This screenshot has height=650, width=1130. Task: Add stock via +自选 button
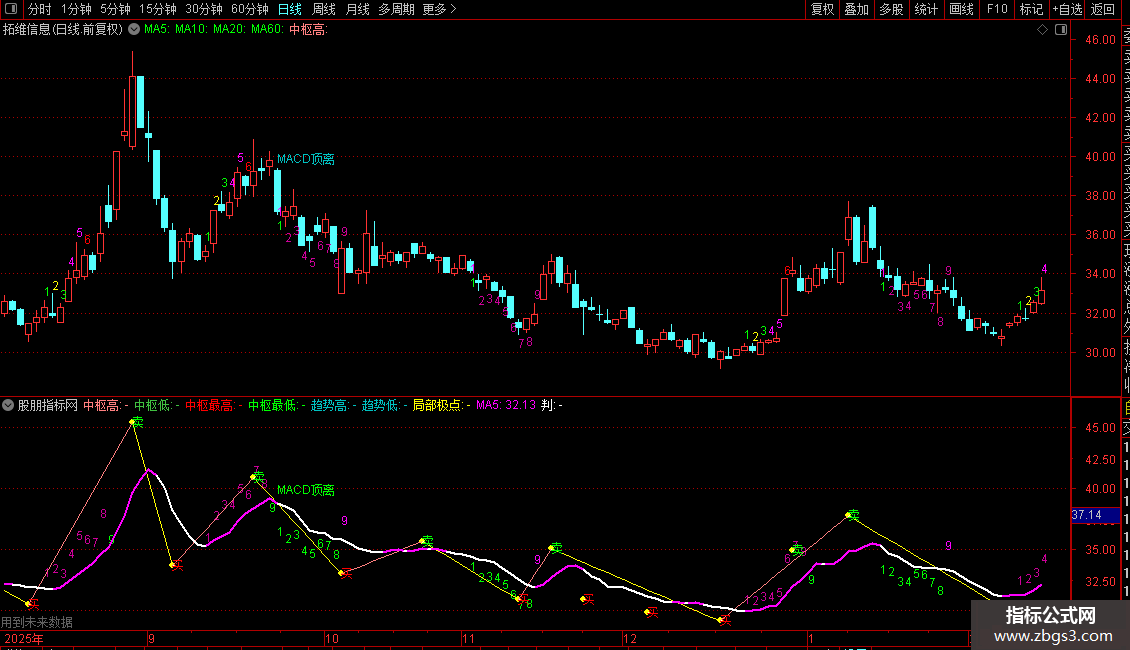click(1067, 9)
